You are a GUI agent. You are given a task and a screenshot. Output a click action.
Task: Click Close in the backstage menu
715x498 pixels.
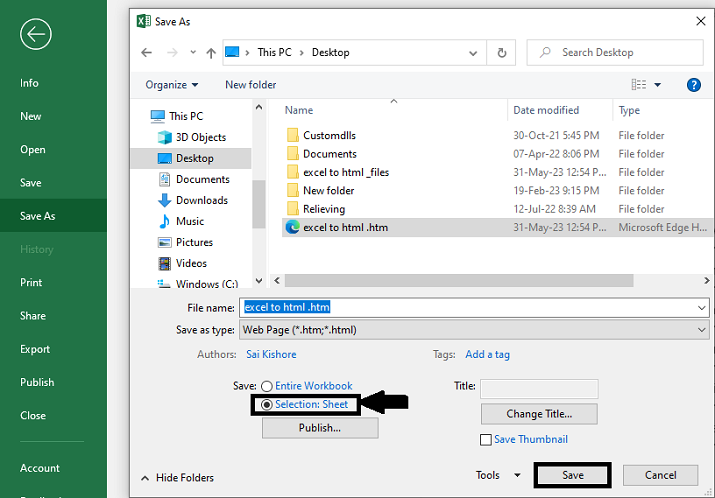coord(33,416)
